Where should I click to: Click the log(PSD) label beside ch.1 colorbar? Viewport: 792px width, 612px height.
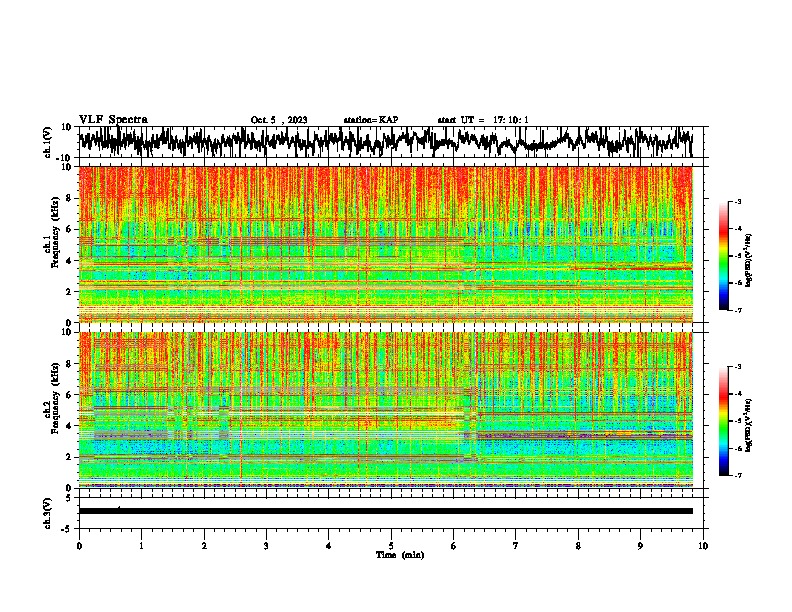[x=749, y=260]
